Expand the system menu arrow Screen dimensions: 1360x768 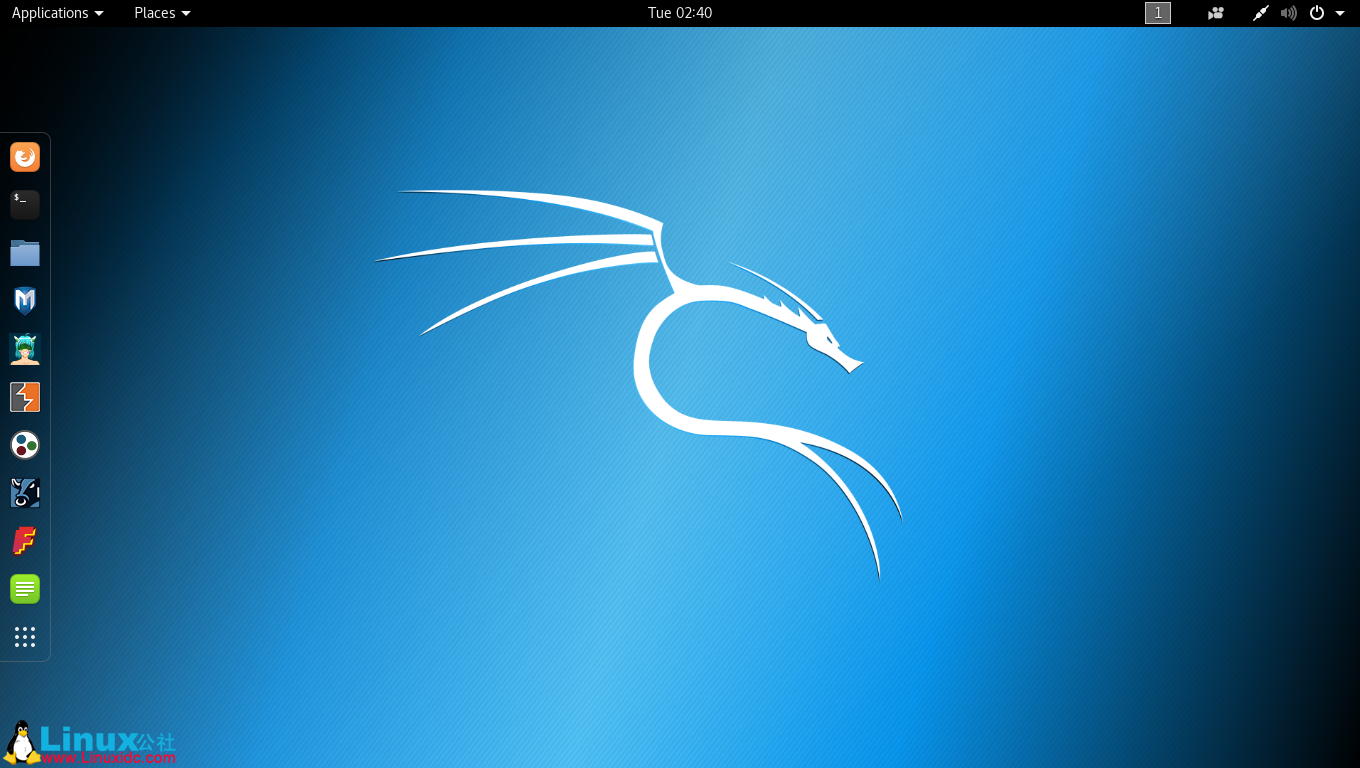[1340, 13]
